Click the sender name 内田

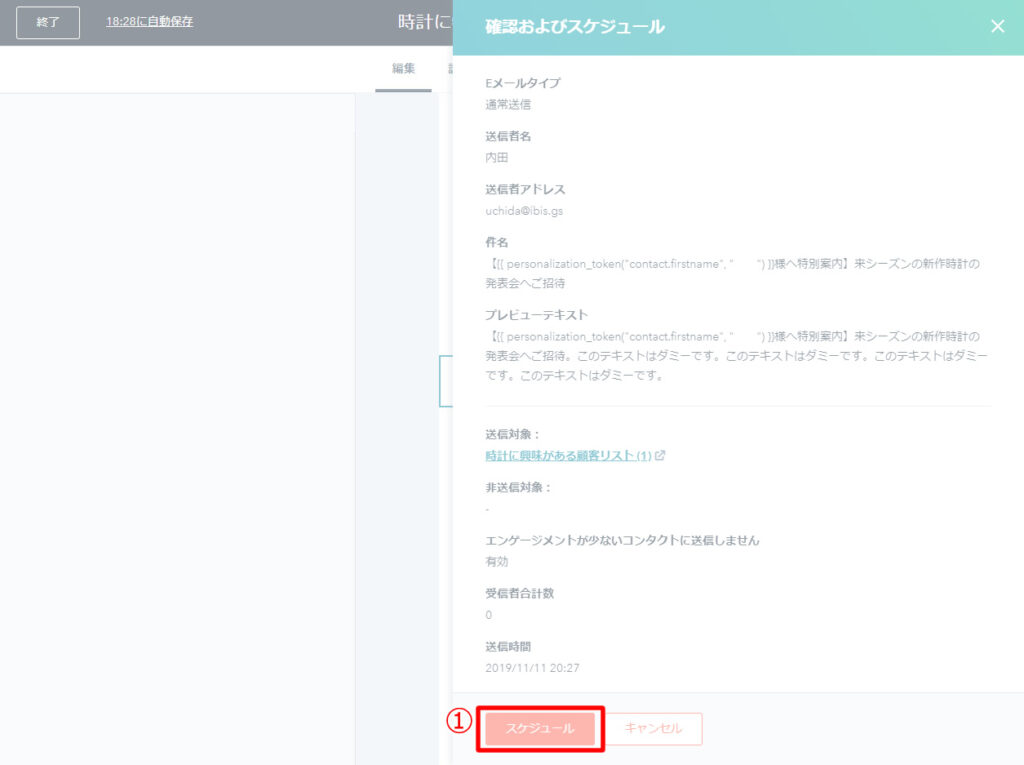[496, 157]
